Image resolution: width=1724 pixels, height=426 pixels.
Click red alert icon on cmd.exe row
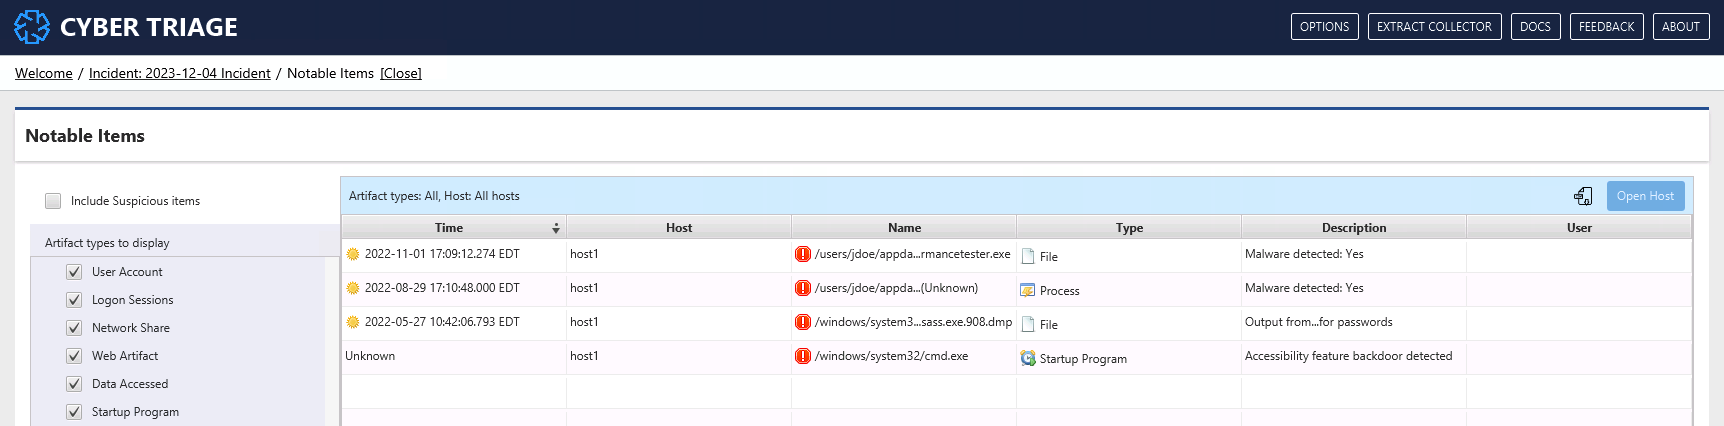802,356
